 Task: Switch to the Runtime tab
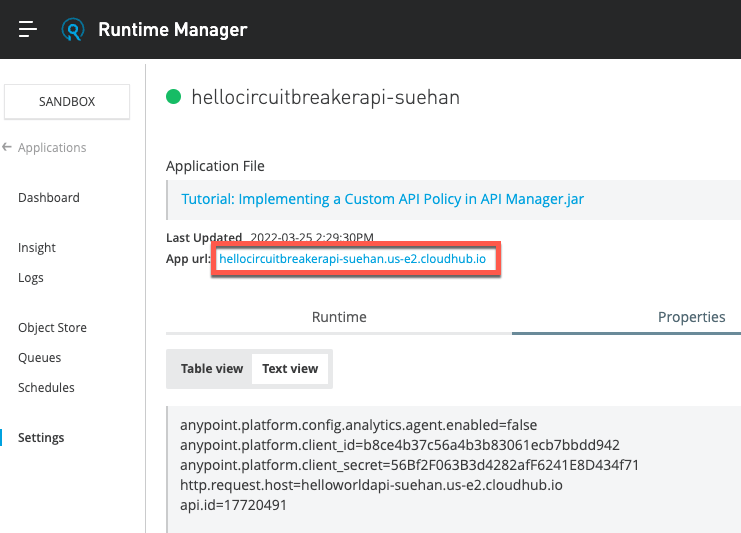339,317
